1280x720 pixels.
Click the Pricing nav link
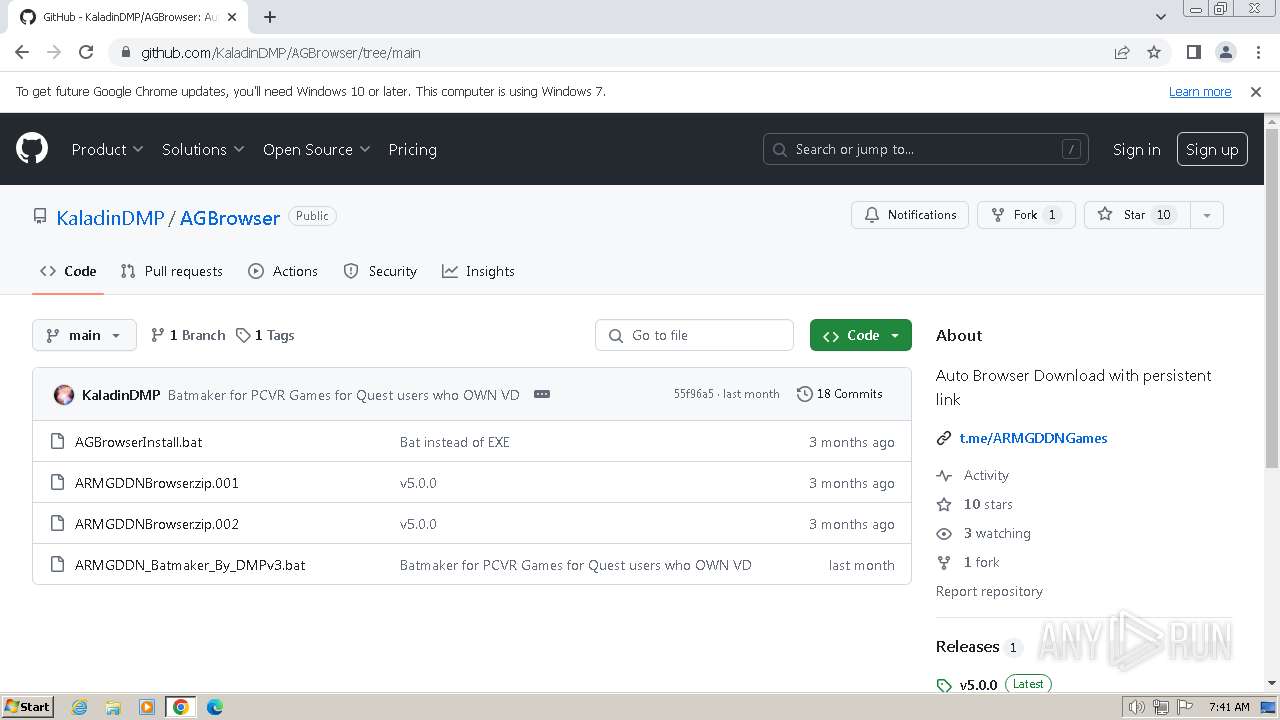(x=412, y=149)
